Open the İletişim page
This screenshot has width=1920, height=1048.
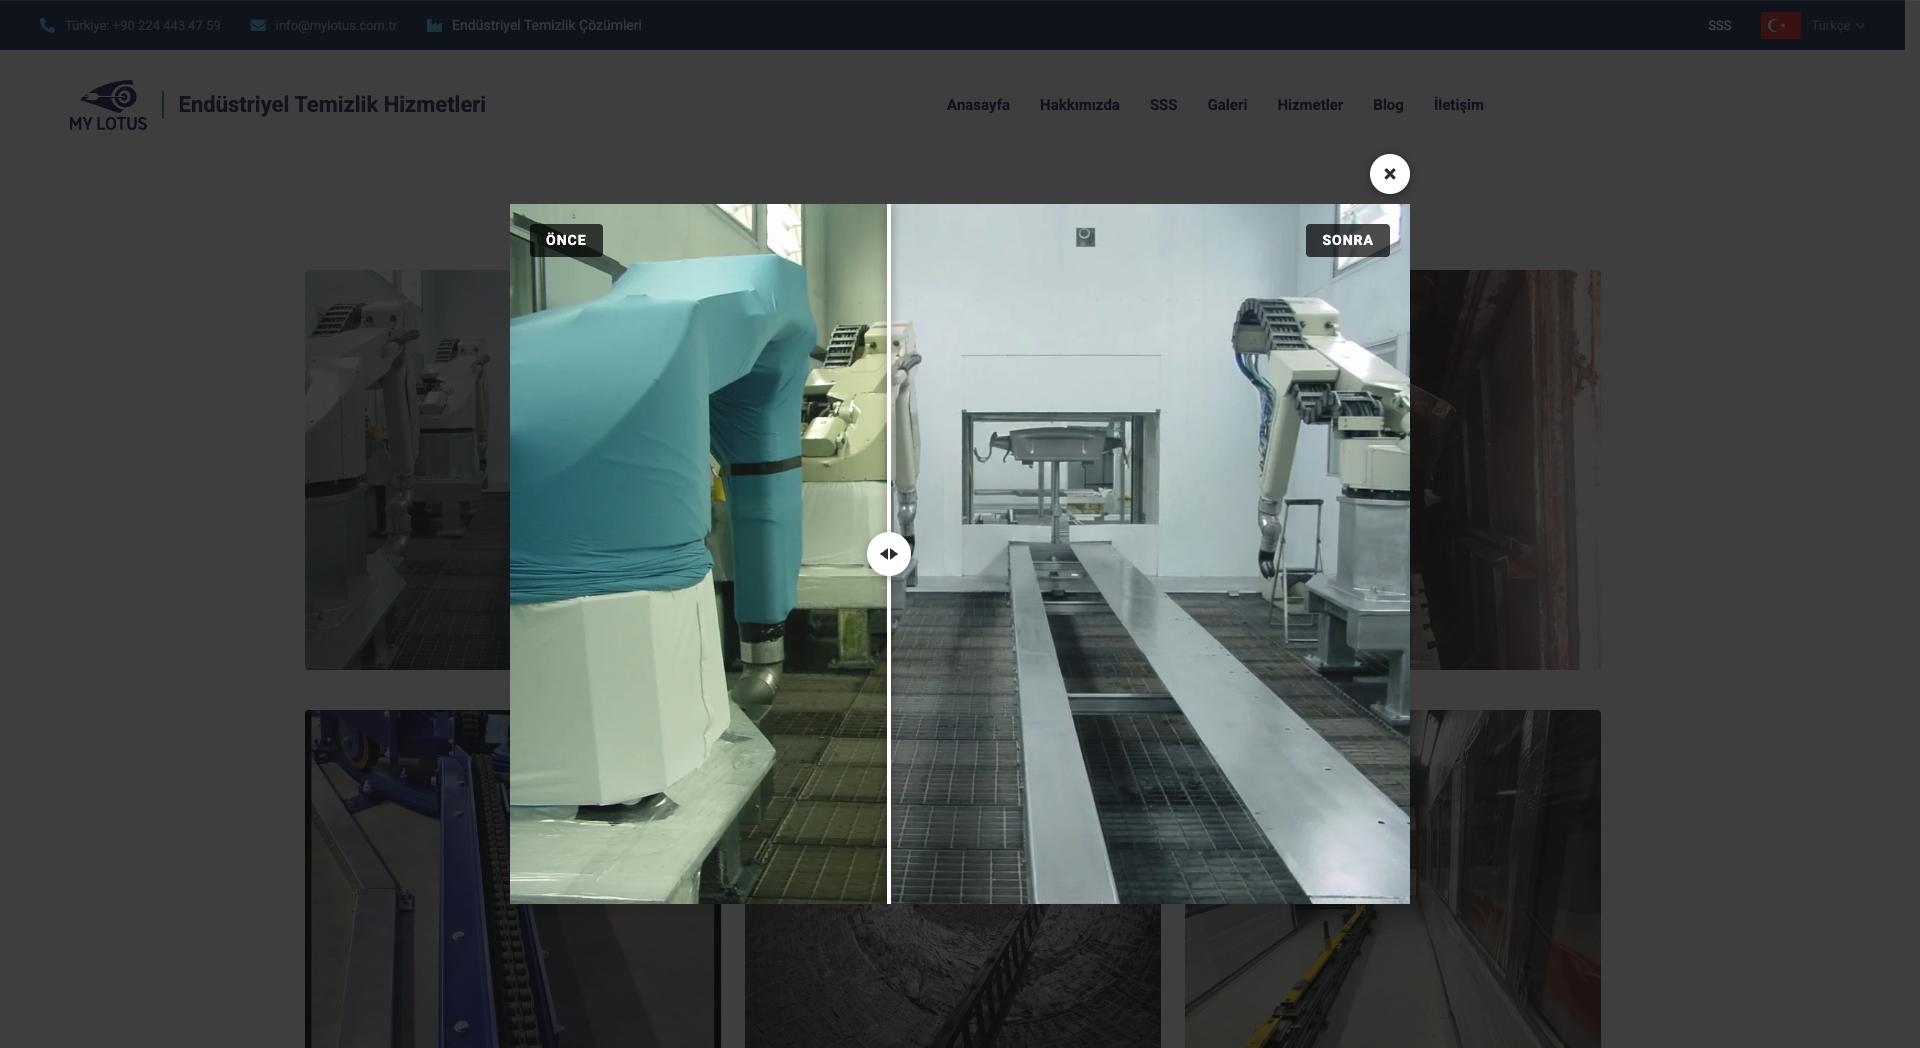(x=1458, y=105)
